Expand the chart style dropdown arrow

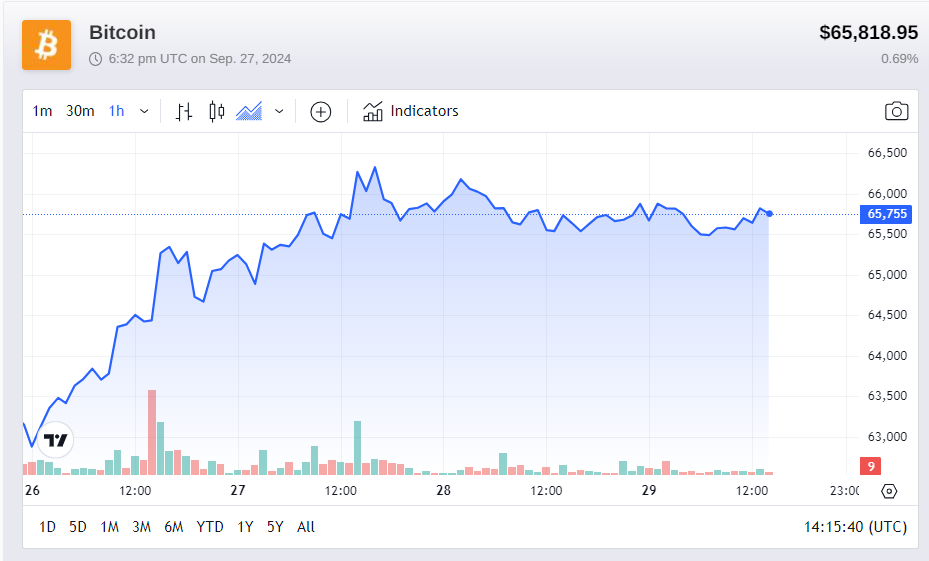point(279,111)
